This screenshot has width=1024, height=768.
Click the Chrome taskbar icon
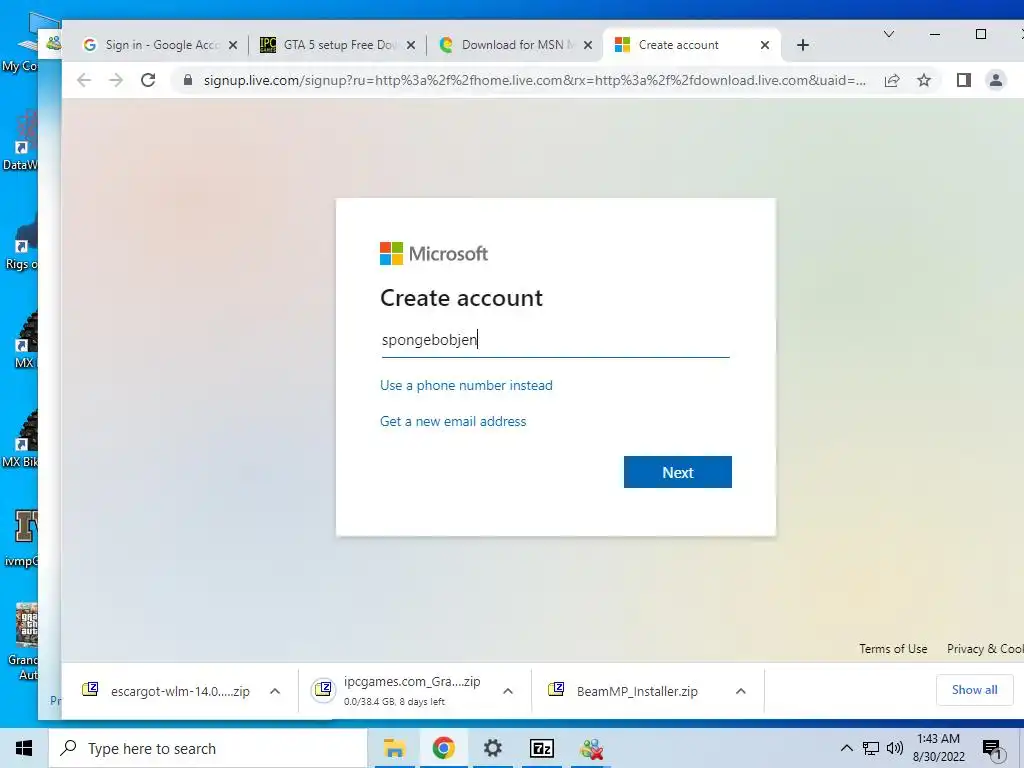pyautogui.click(x=443, y=748)
